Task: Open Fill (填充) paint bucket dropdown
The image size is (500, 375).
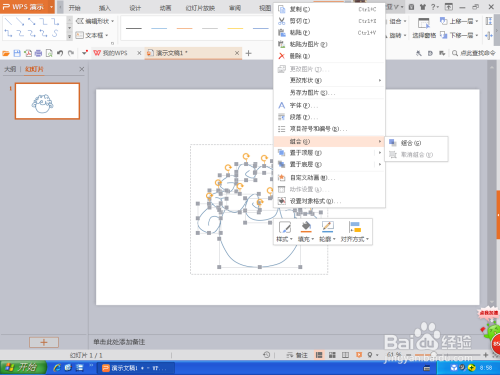Action: click(306, 232)
